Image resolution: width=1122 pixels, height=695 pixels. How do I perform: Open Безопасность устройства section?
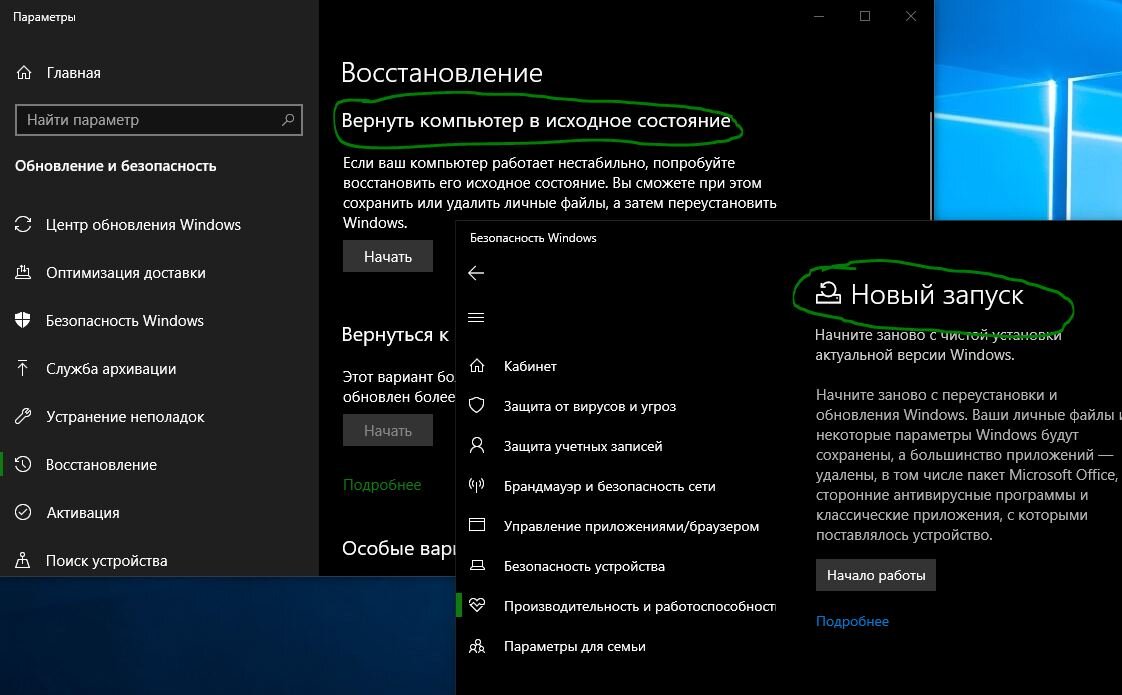[x=585, y=566]
